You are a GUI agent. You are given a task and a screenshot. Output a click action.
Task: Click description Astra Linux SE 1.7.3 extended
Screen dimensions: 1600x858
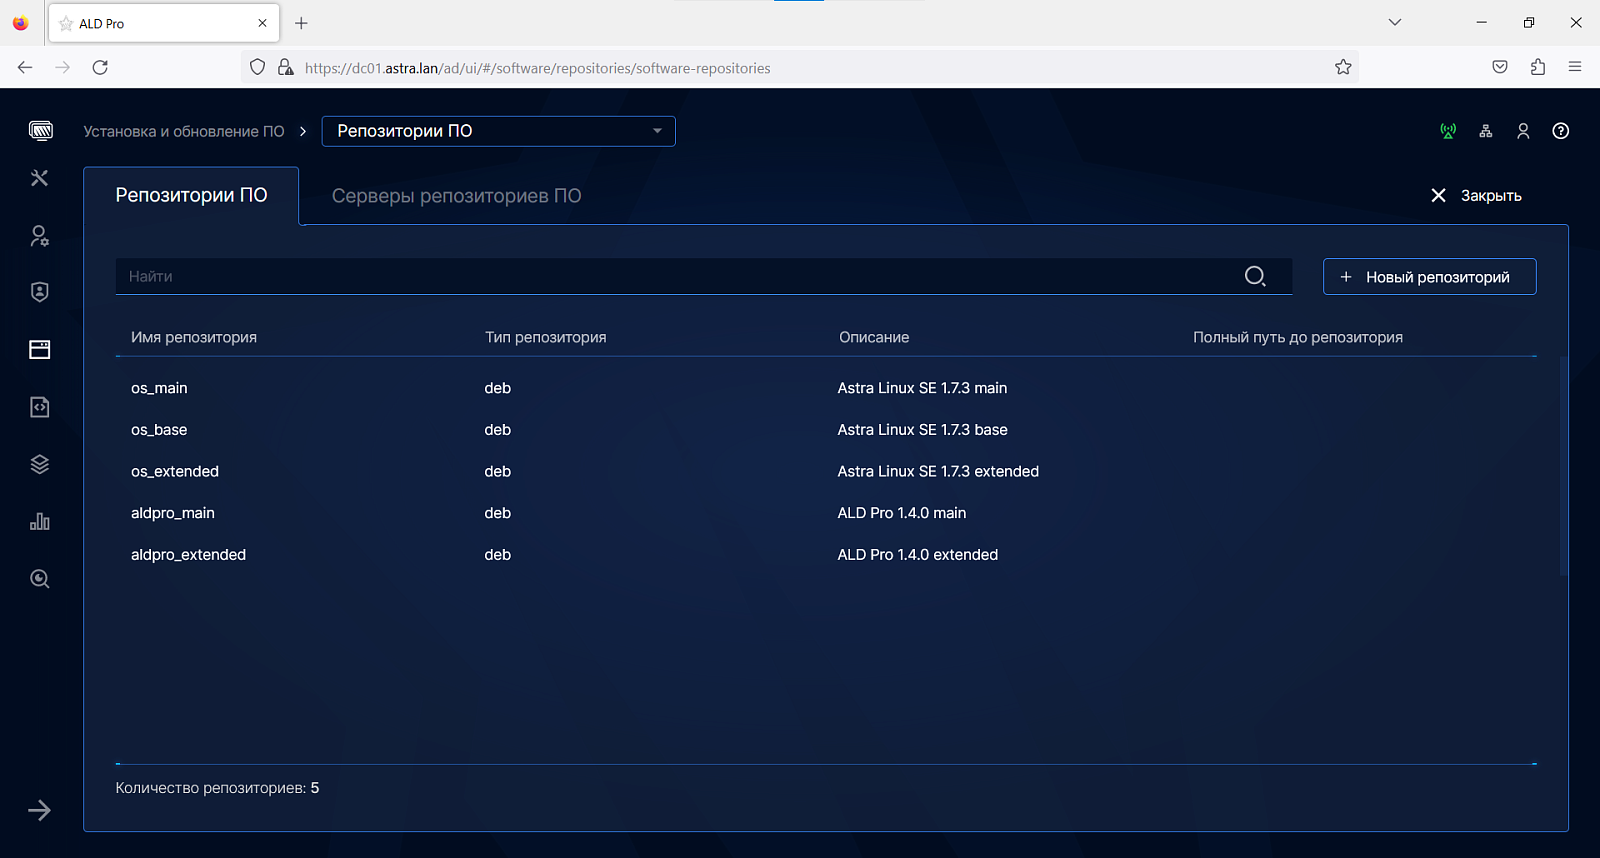click(938, 471)
